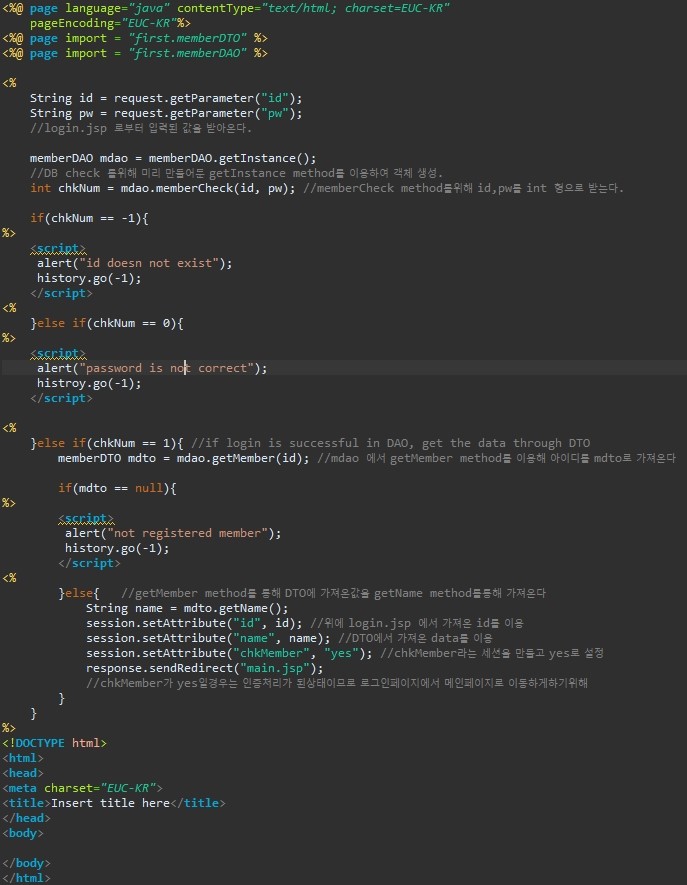Click the alert "not registered member" line
The width and height of the screenshot is (687, 885).
point(173,533)
